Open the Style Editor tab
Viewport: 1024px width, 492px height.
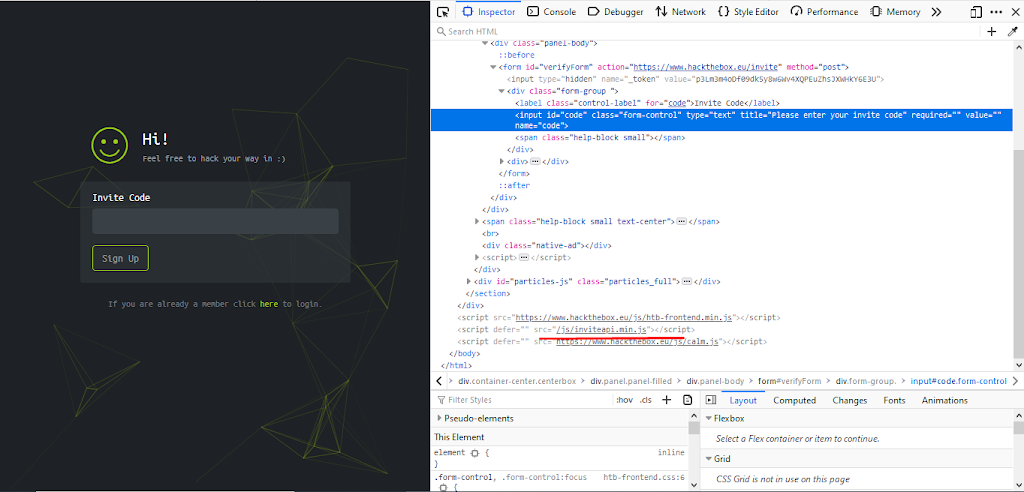click(748, 12)
